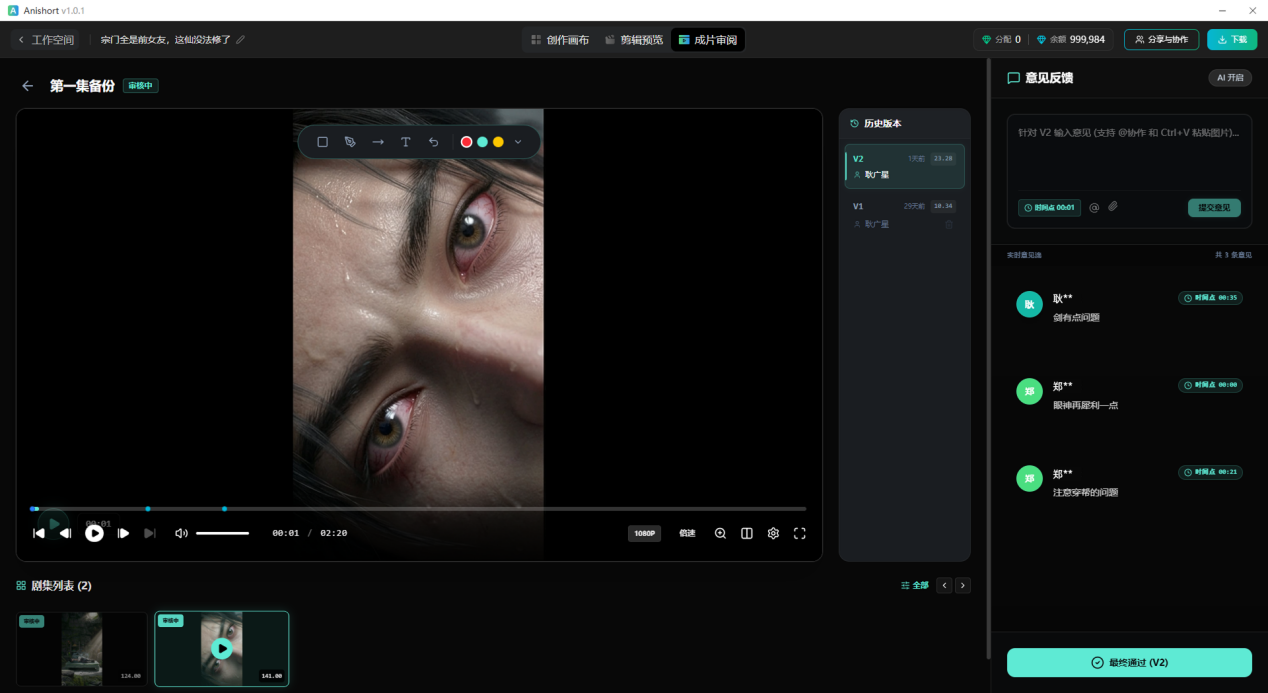Undo the last annotation
Image resolution: width=1268 pixels, height=693 pixels.
tap(433, 142)
